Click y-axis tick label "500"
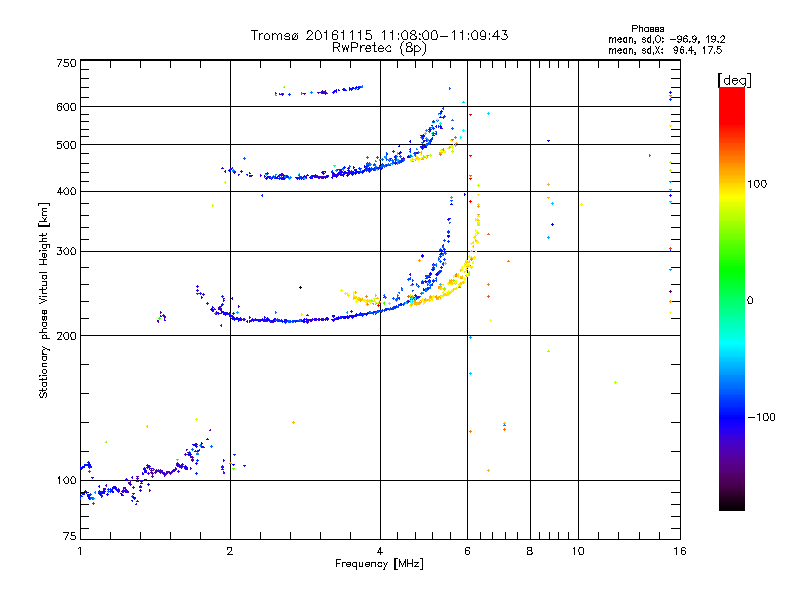Screen dimensions: 800x600 (66, 145)
